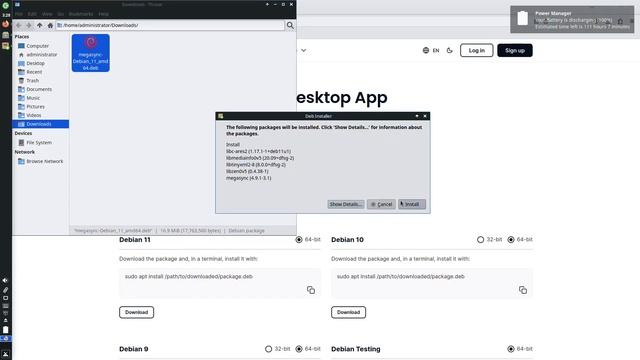The image size is (640, 360).
Task: Click Cancel in Deb Installer
Action: coord(381,204)
